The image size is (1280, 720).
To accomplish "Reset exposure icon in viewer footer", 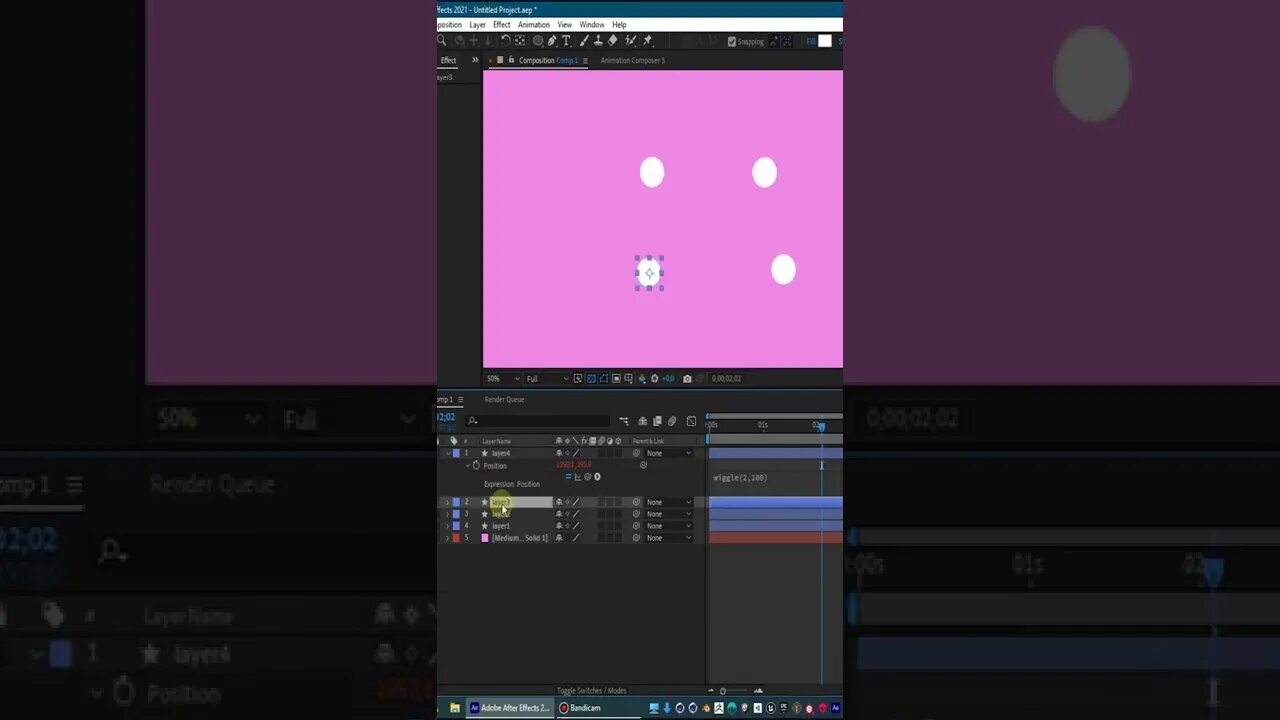I will click(x=654, y=379).
